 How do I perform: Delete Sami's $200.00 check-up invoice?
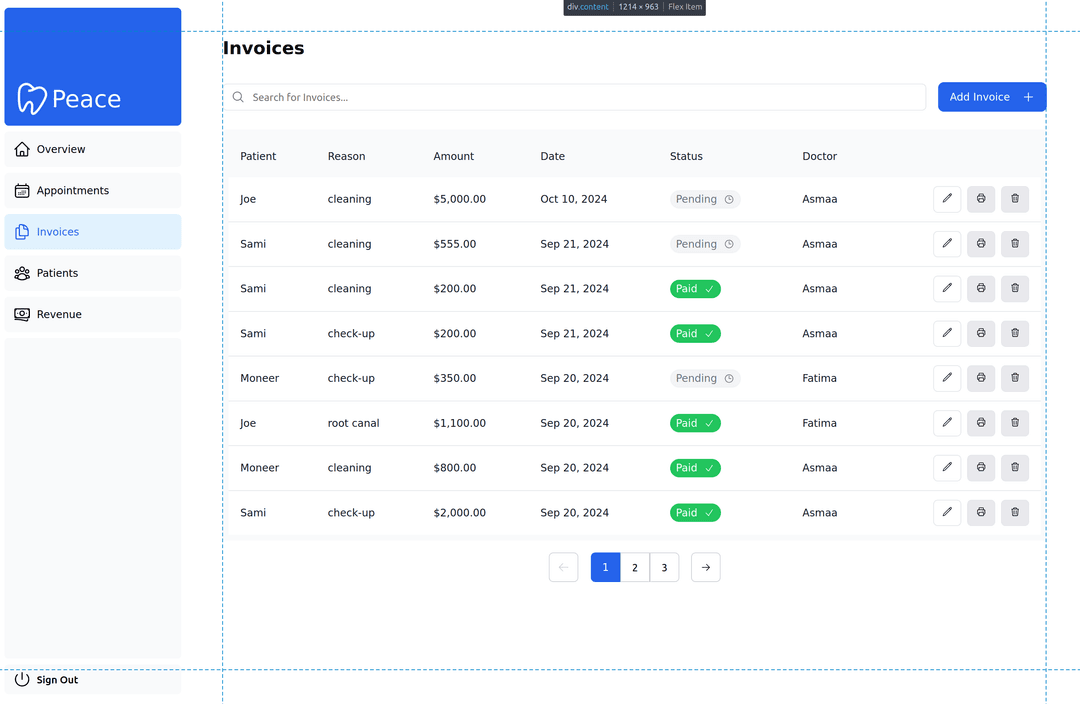point(1015,333)
